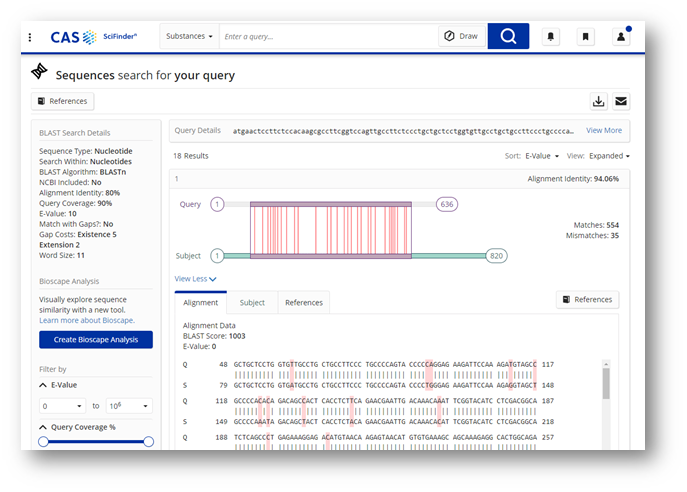Email the results via envelope icon

click(x=621, y=101)
